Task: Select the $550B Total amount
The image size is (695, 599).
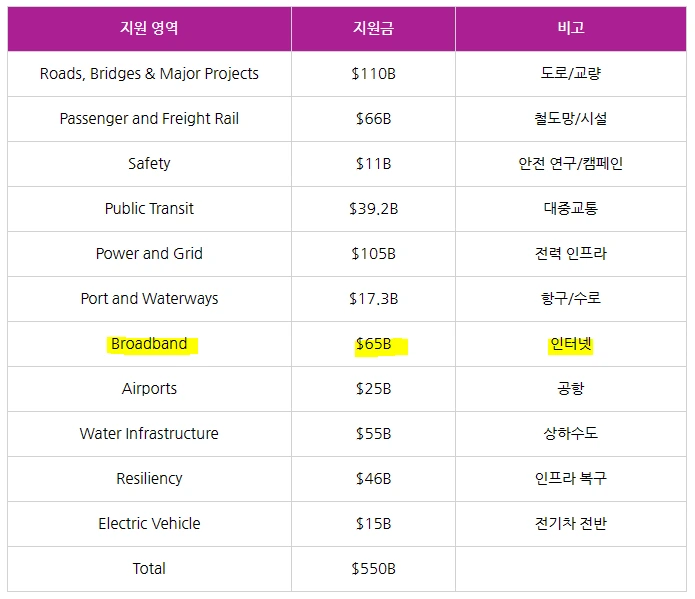Action: (373, 569)
